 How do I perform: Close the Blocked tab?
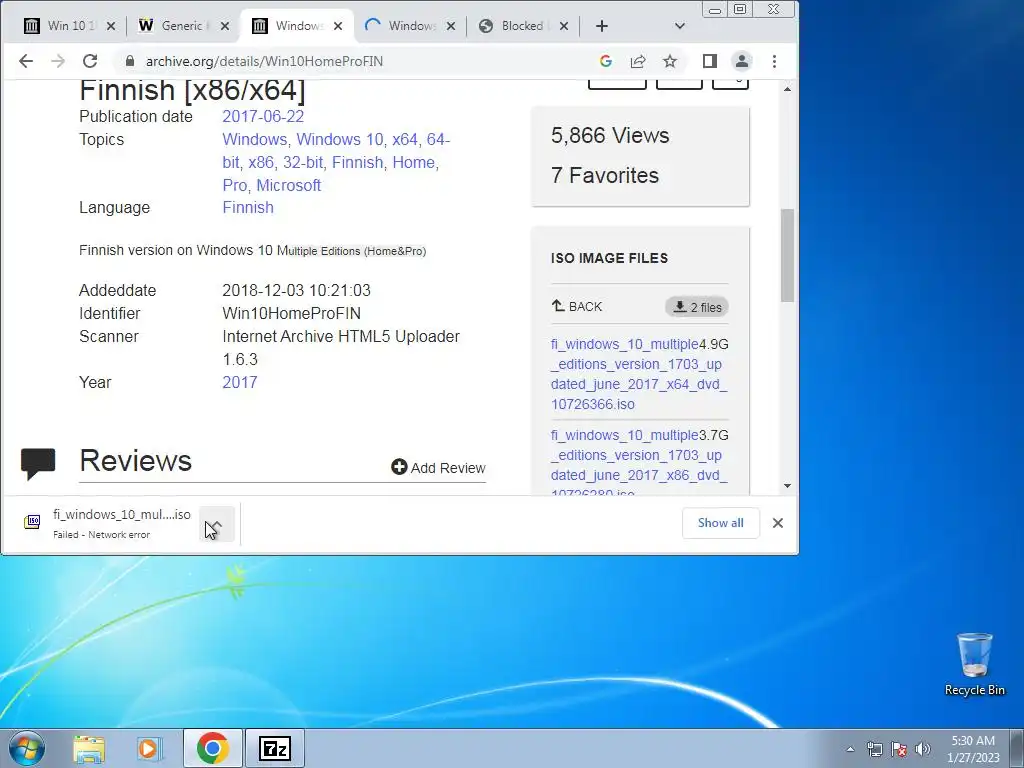(564, 26)
